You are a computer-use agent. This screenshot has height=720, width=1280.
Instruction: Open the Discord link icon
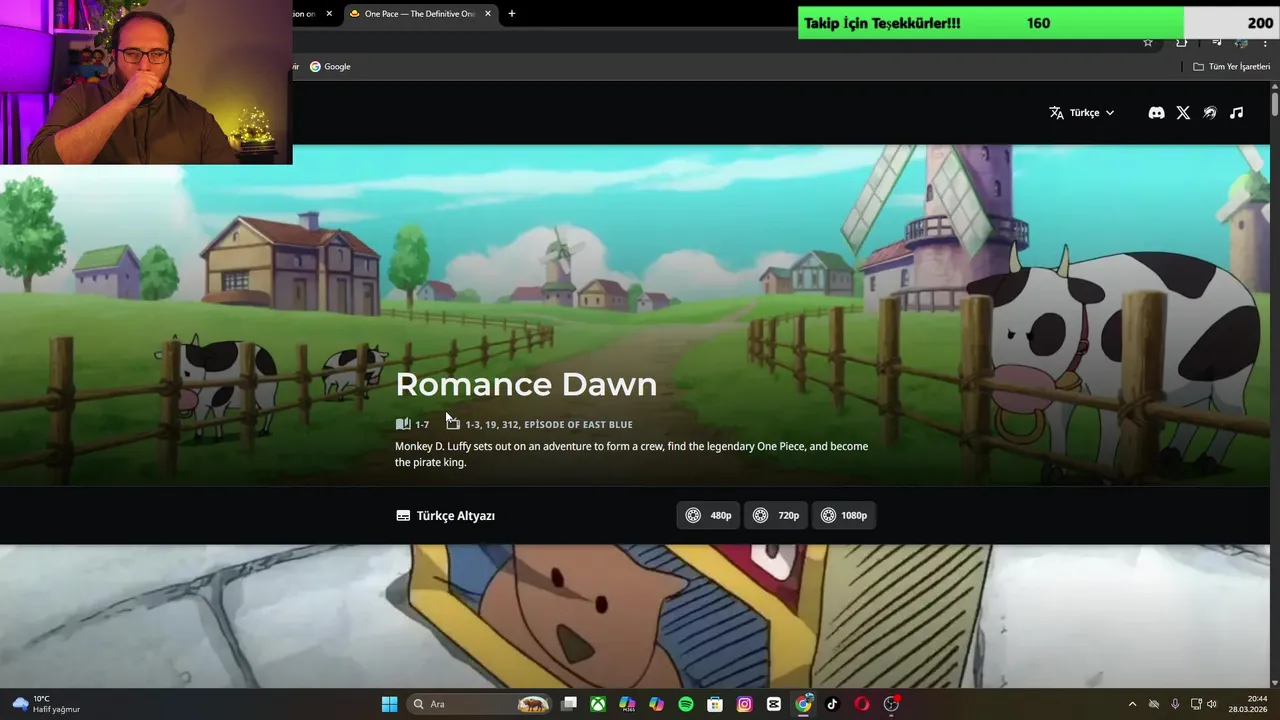(1156, 113)
